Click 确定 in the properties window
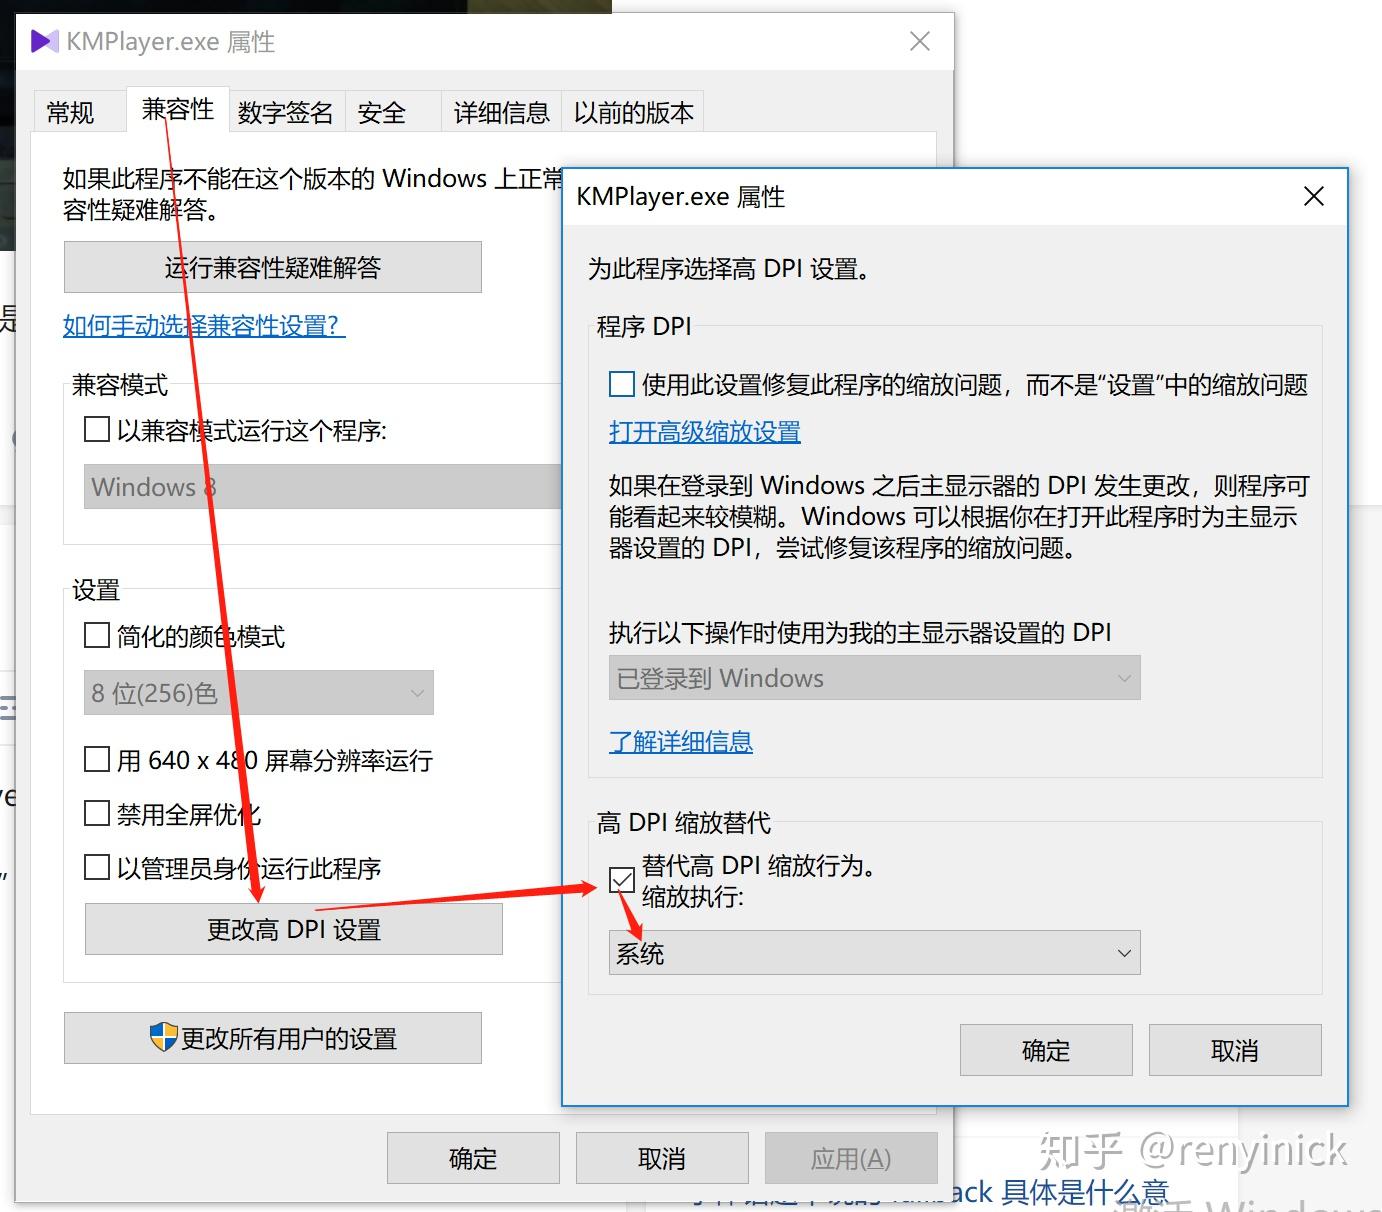Viewport: 1382px width, 1212px height. tap(473, 1158)
